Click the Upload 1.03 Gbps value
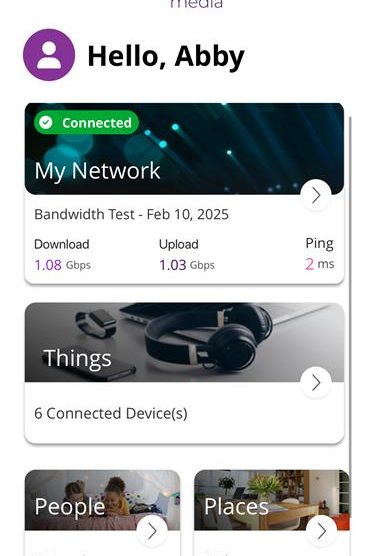 (187, 265)
